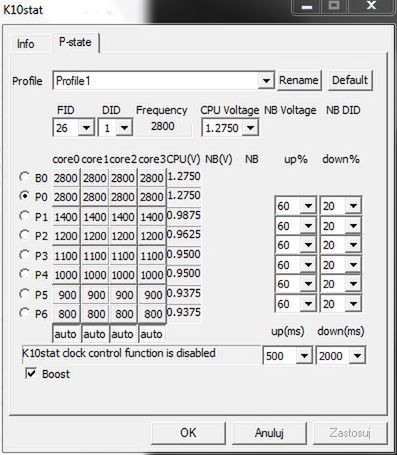Click the greyed-out Zastosuj button
397x455 pixels.
(350, 433)
